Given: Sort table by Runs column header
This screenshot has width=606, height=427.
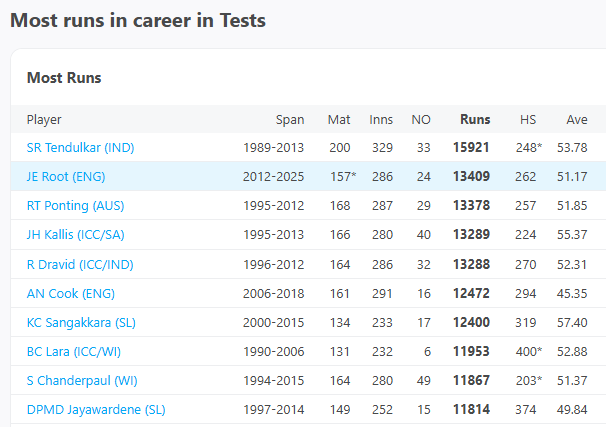Looking at the screenshot, I should [475, 120].
